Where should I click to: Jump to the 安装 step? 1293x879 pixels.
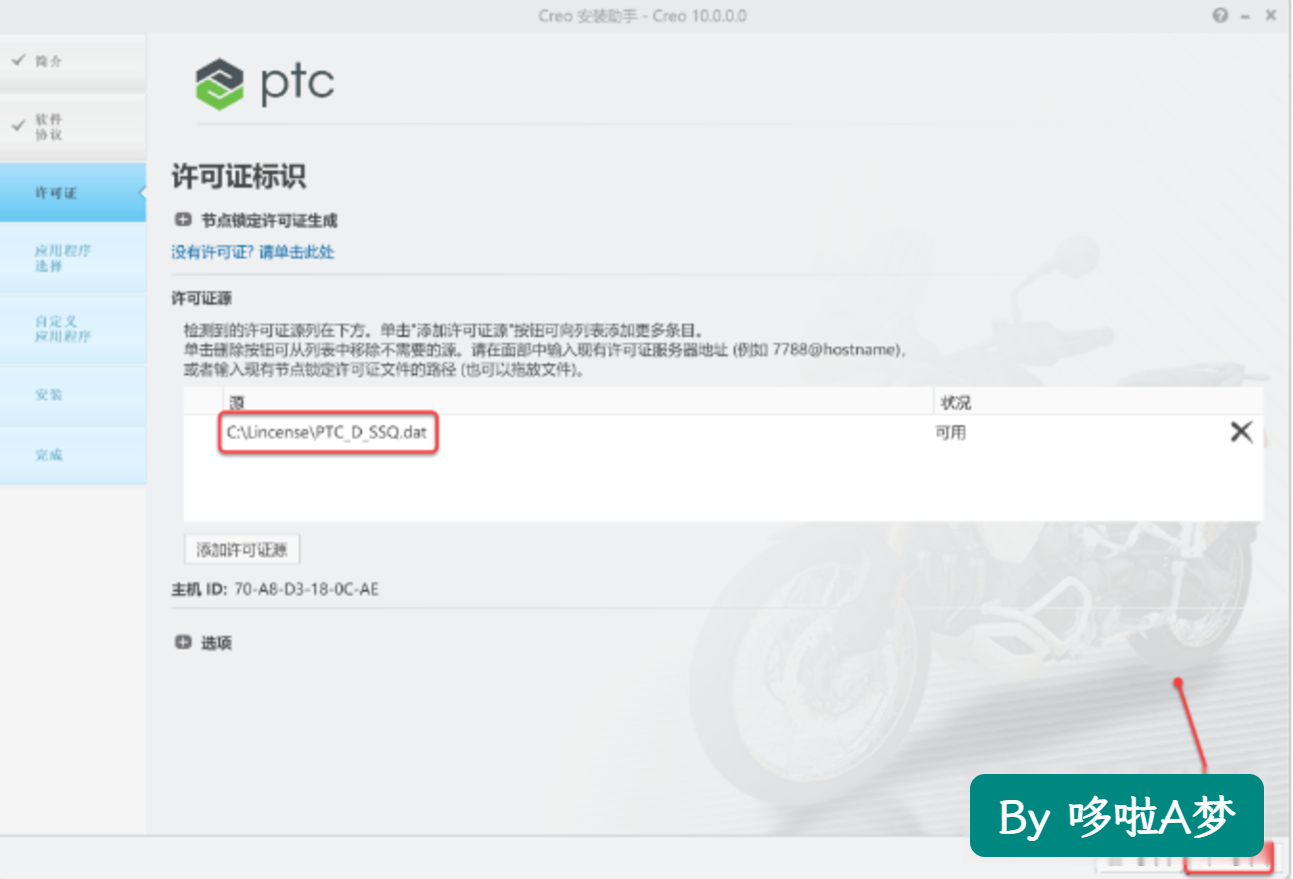73,395
